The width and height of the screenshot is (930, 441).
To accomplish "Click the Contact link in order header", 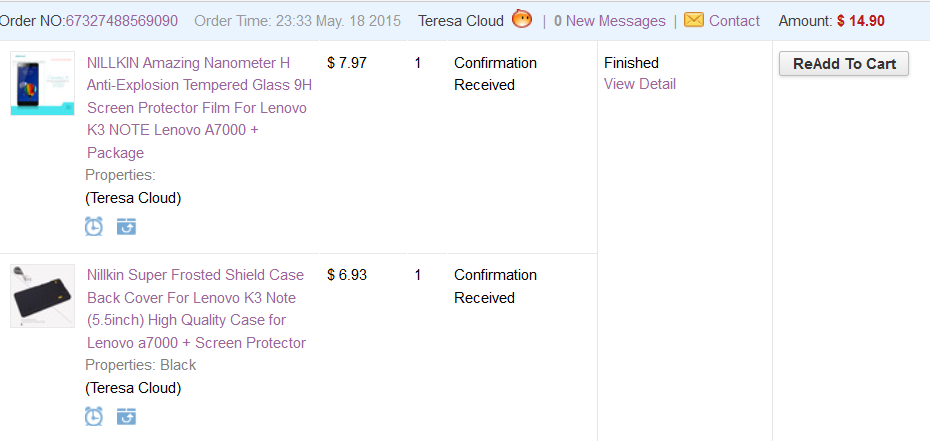I will tap(734, 21).
